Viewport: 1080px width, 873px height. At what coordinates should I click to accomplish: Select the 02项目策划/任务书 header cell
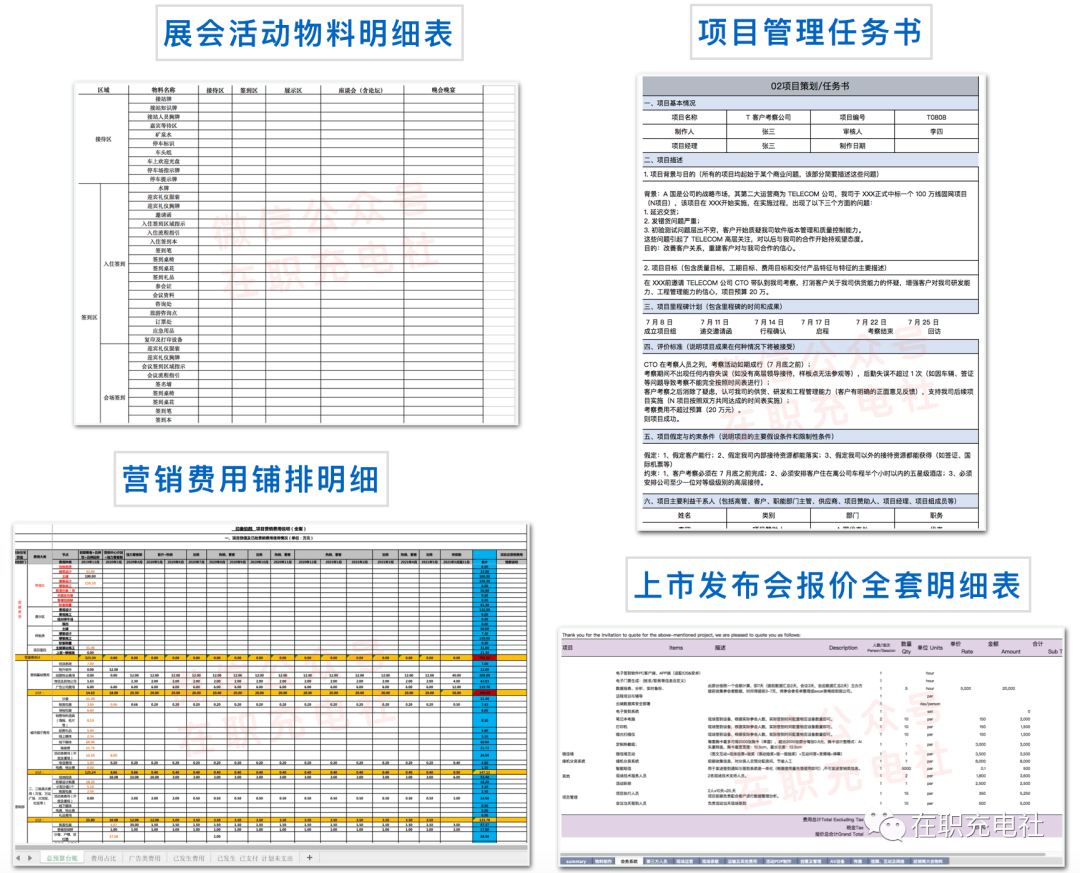point(810,87)
